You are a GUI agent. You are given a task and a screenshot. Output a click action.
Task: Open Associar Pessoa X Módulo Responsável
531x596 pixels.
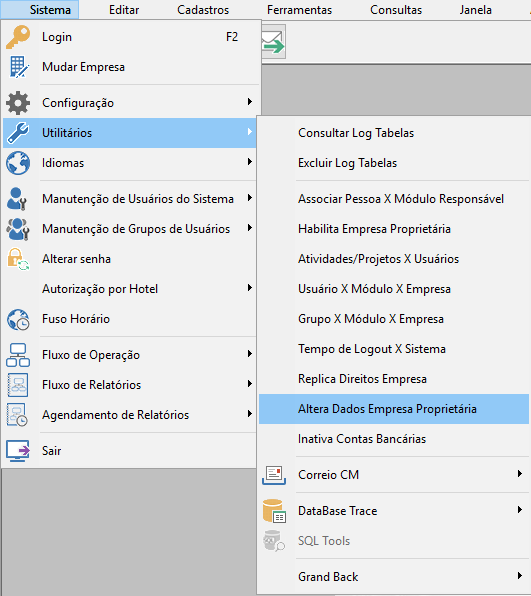pos(394,199)
